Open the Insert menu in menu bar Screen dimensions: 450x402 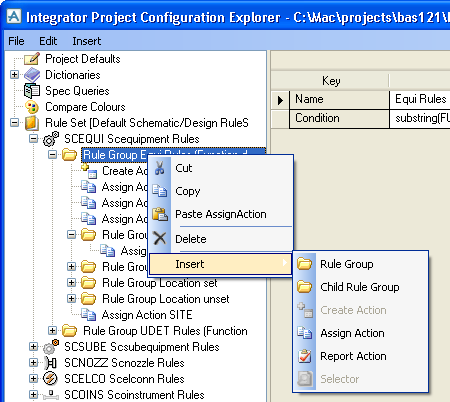coord(87,41)
